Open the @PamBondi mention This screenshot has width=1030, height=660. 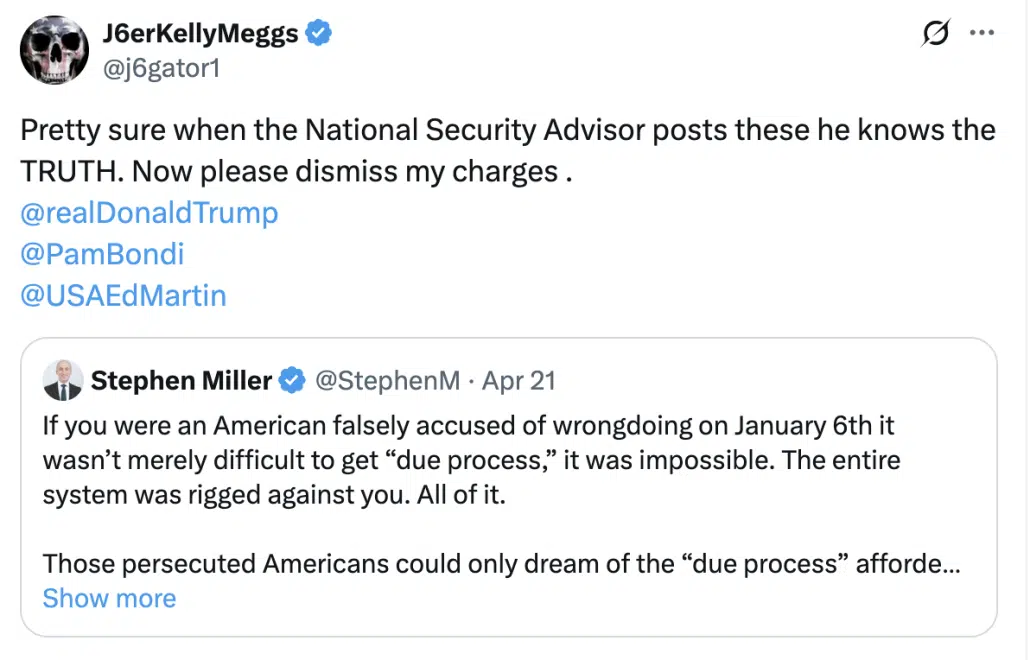click(102, 254)
